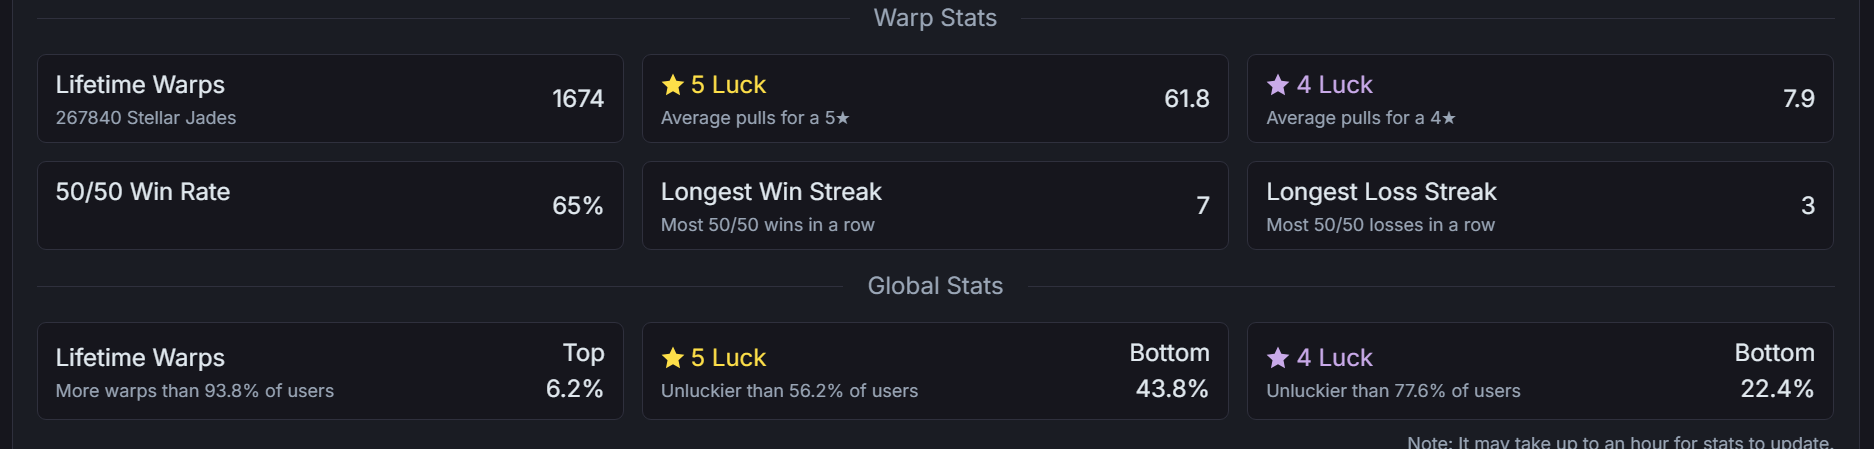The width and height of the screenshot is (1874, 449).
Task: Click the 267840 Stellar Jades text
Action: click(146, 118)
